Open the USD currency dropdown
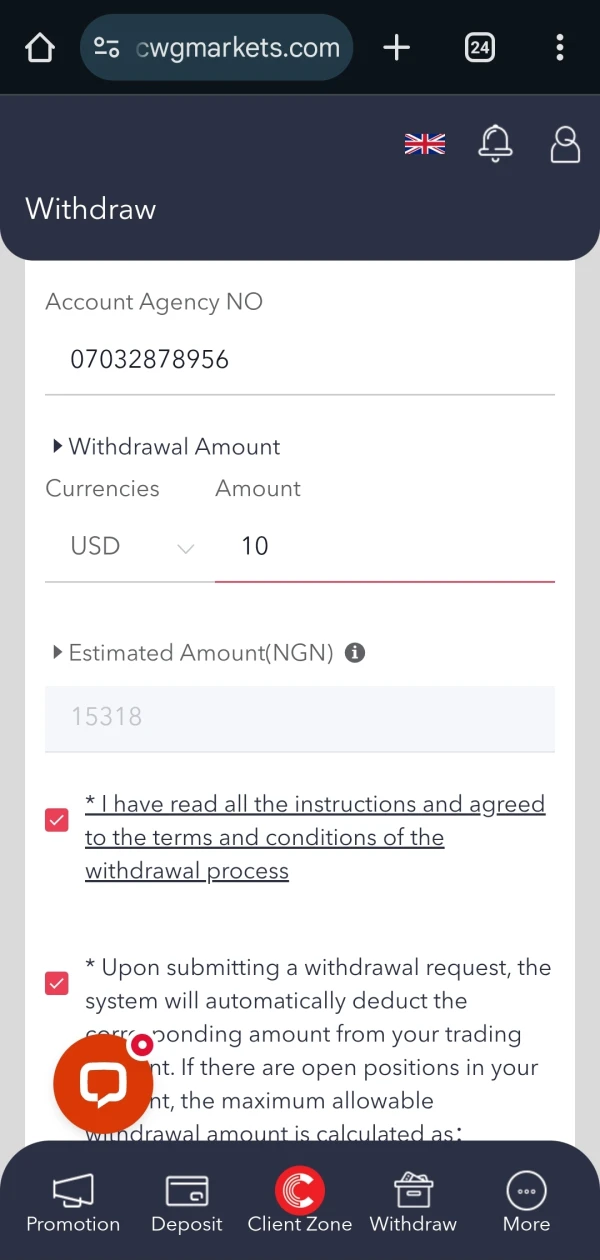The height and width of the screenshot is (1260, 600). [130, 546]
